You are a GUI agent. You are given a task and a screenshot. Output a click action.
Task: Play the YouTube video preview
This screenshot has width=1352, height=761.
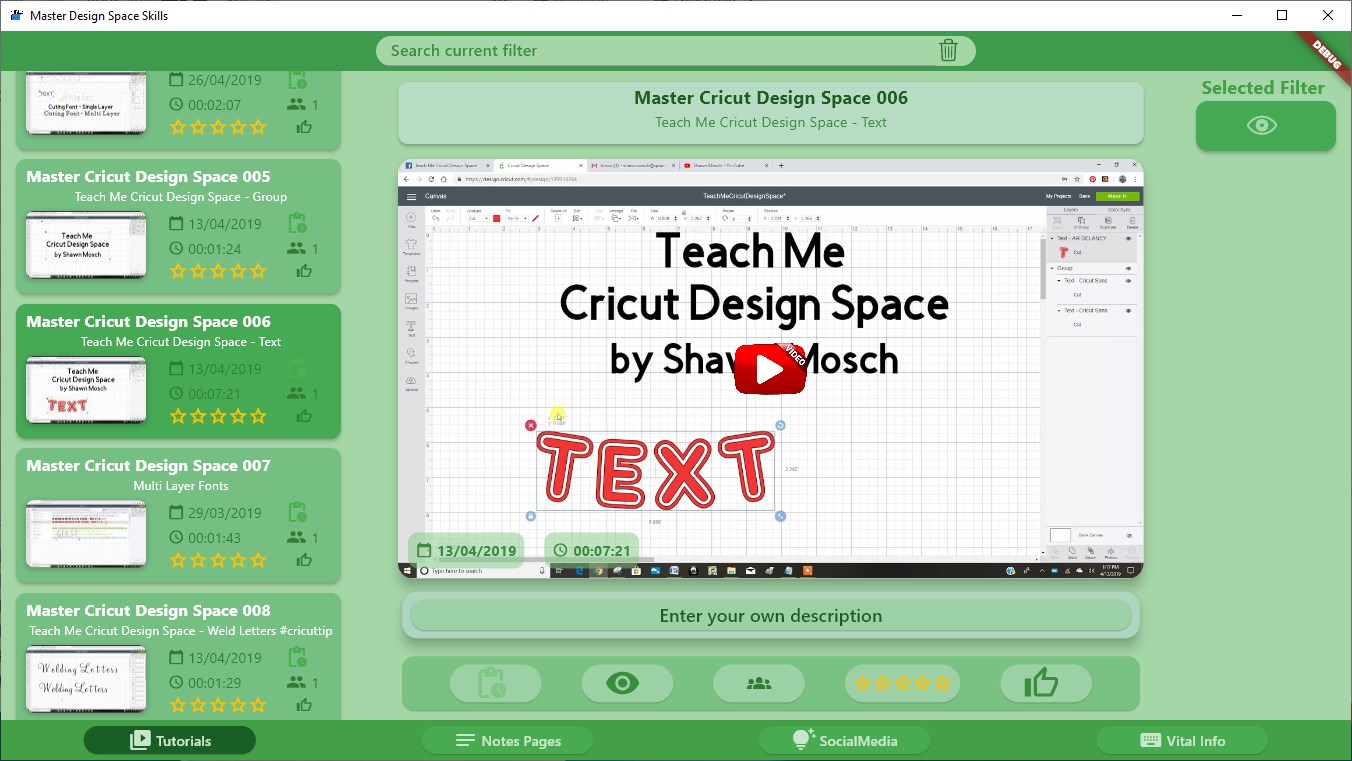(x=769, y=370)
